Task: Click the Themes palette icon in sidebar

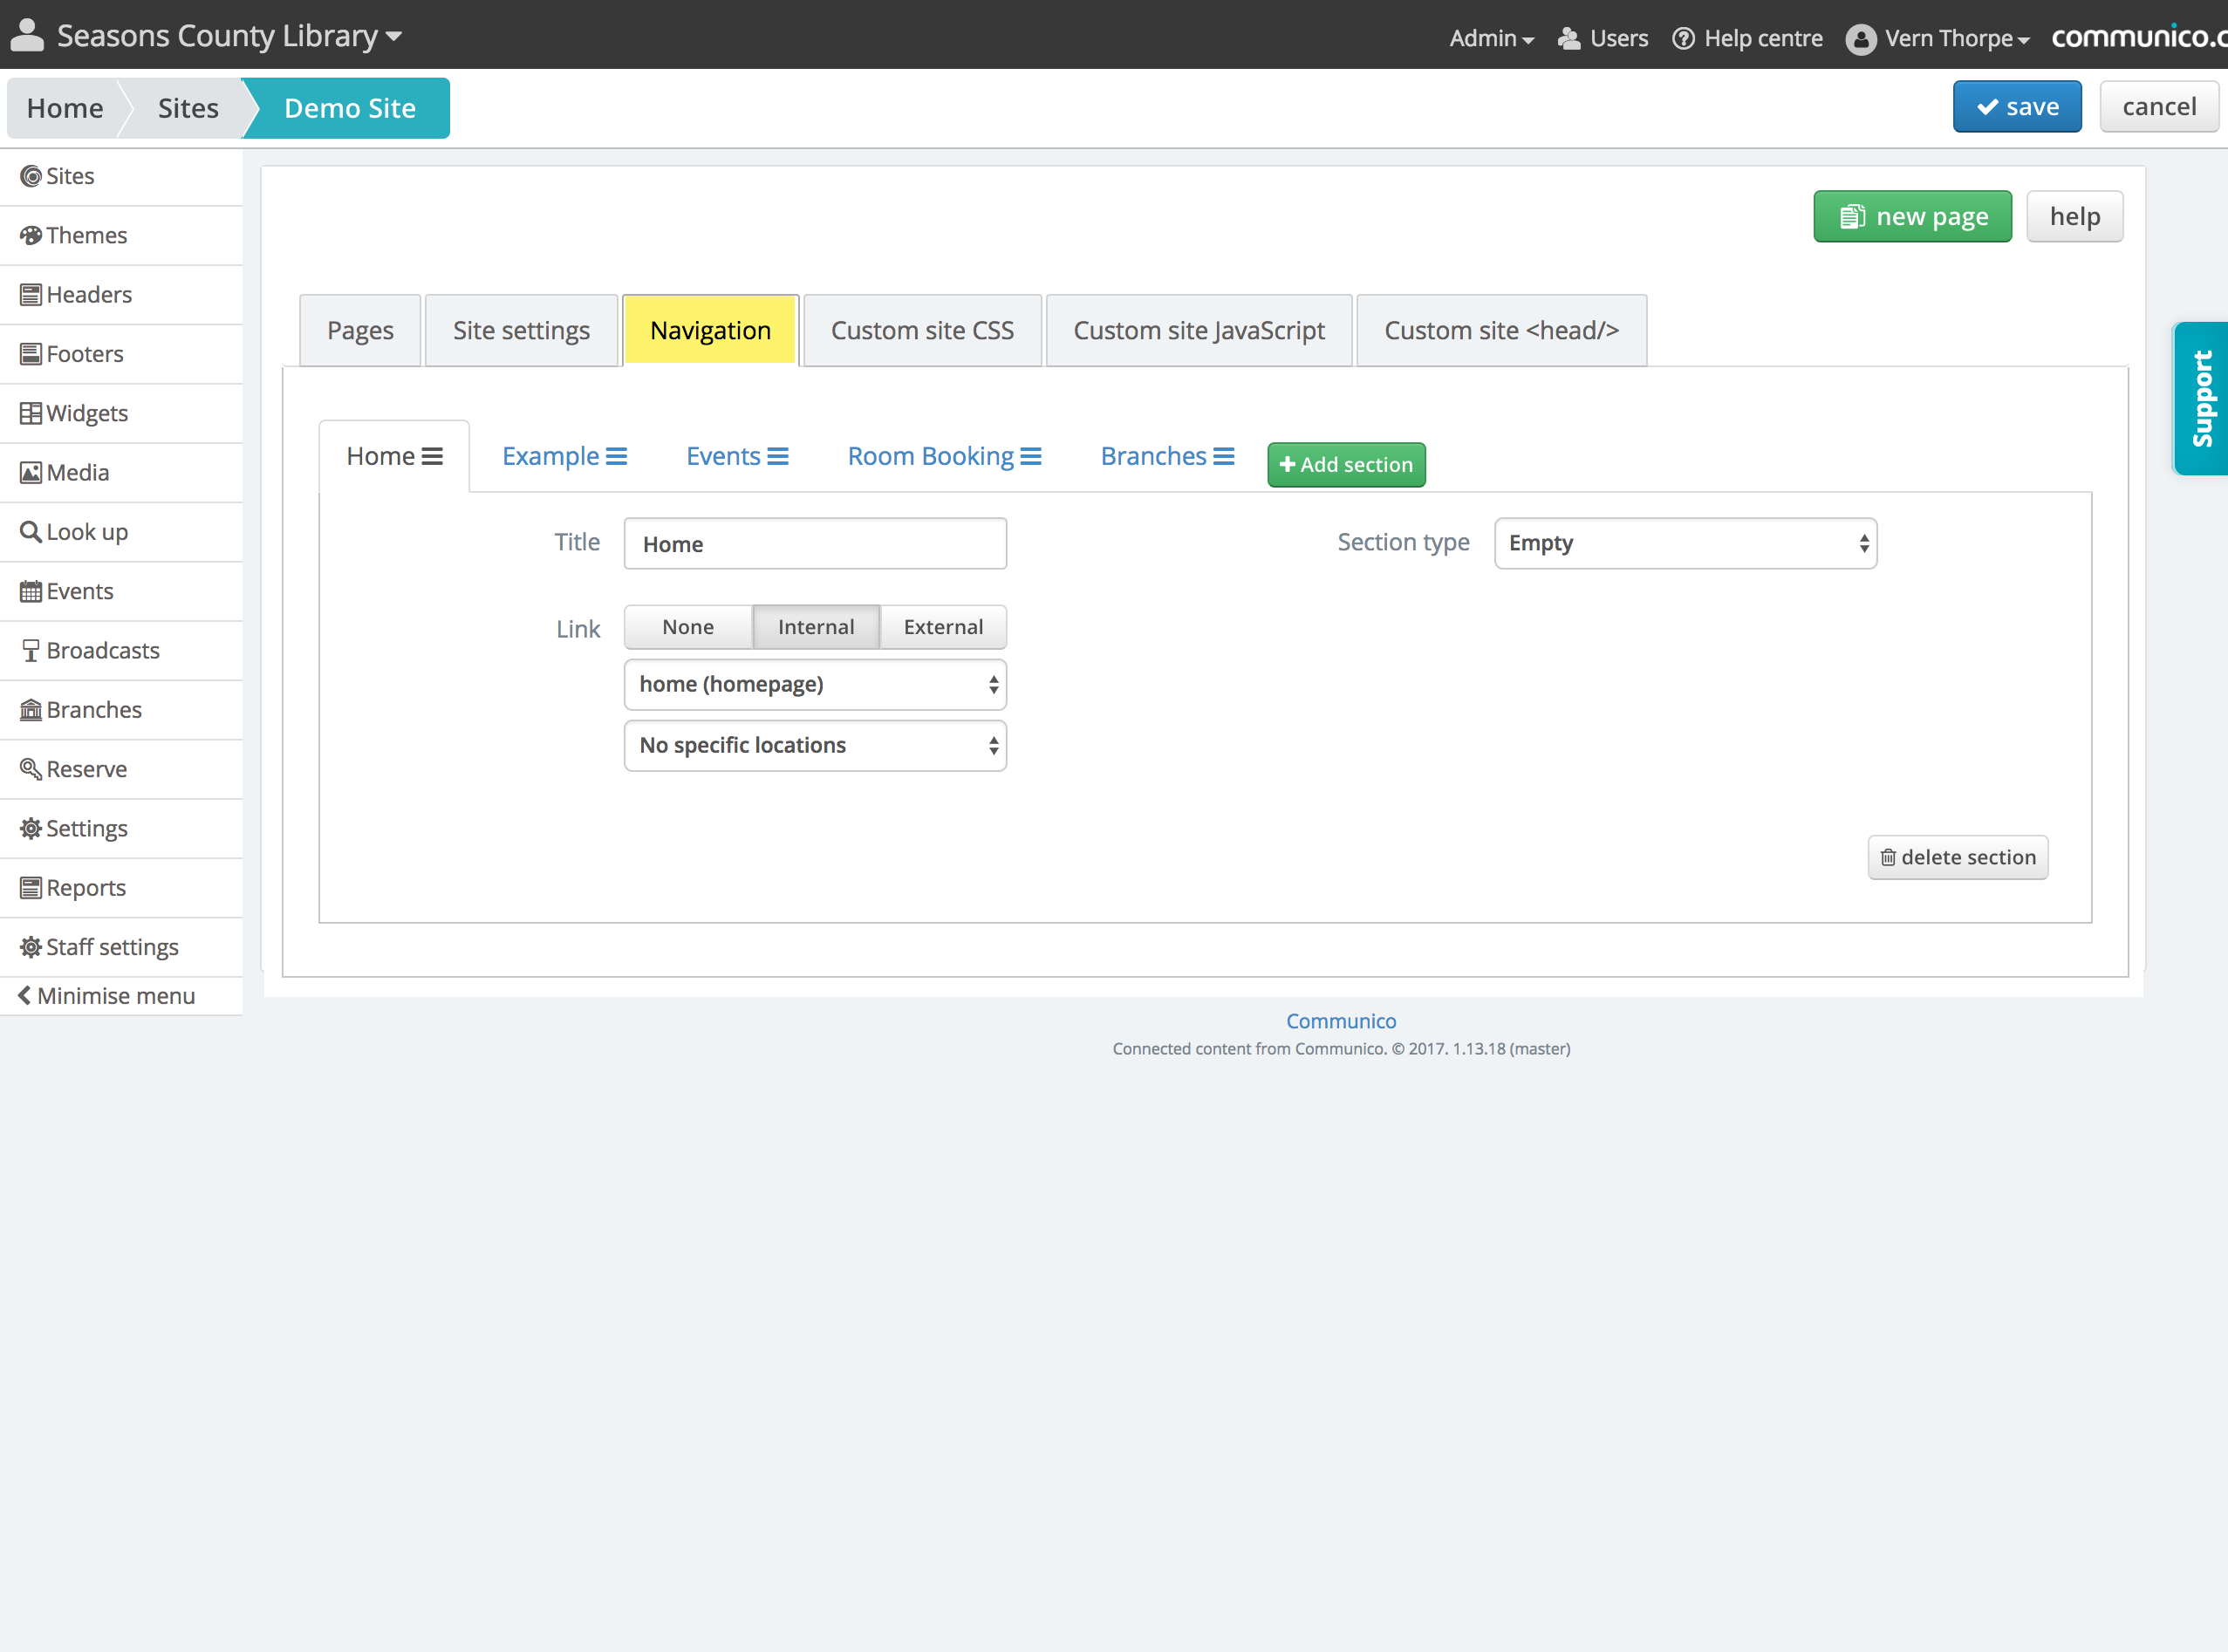Action: tap(31, 235)
